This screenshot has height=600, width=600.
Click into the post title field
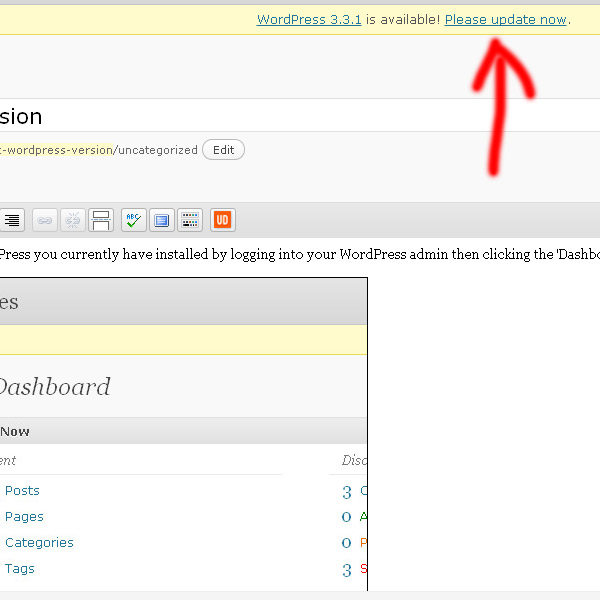[300, 115]
